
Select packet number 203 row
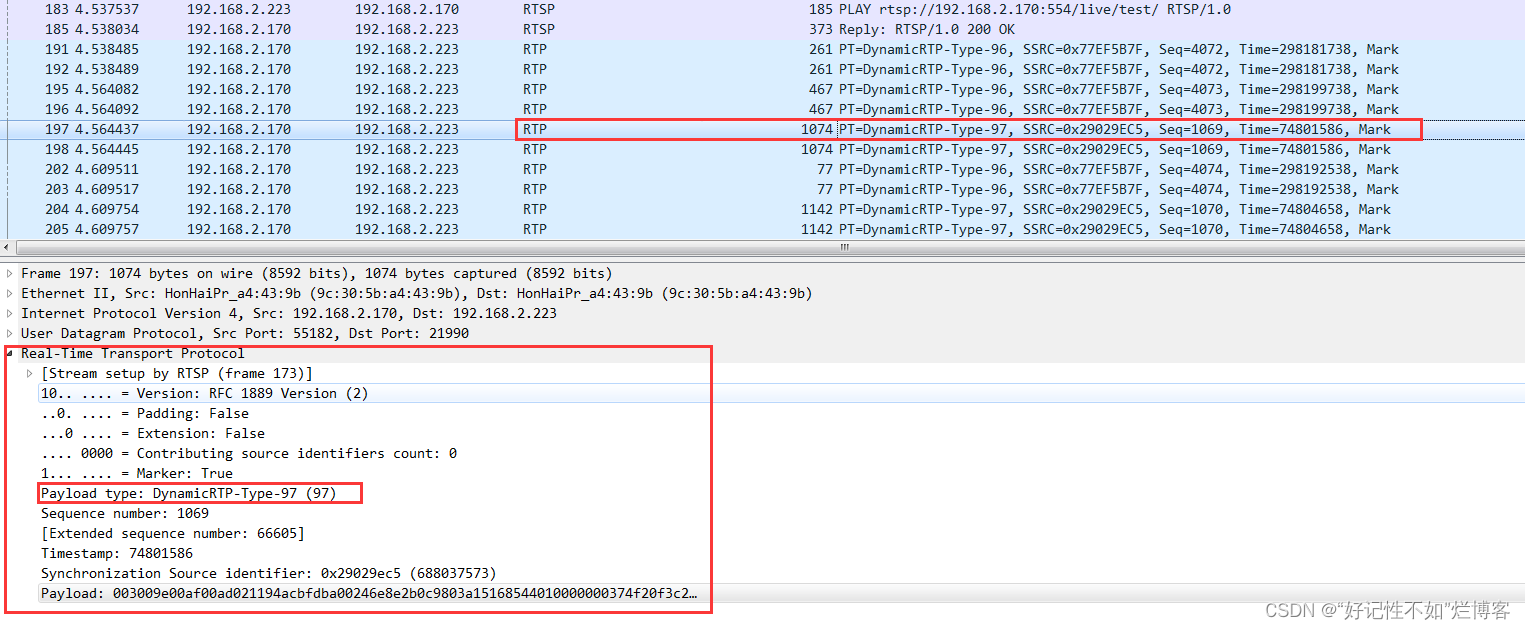point(762,189)
